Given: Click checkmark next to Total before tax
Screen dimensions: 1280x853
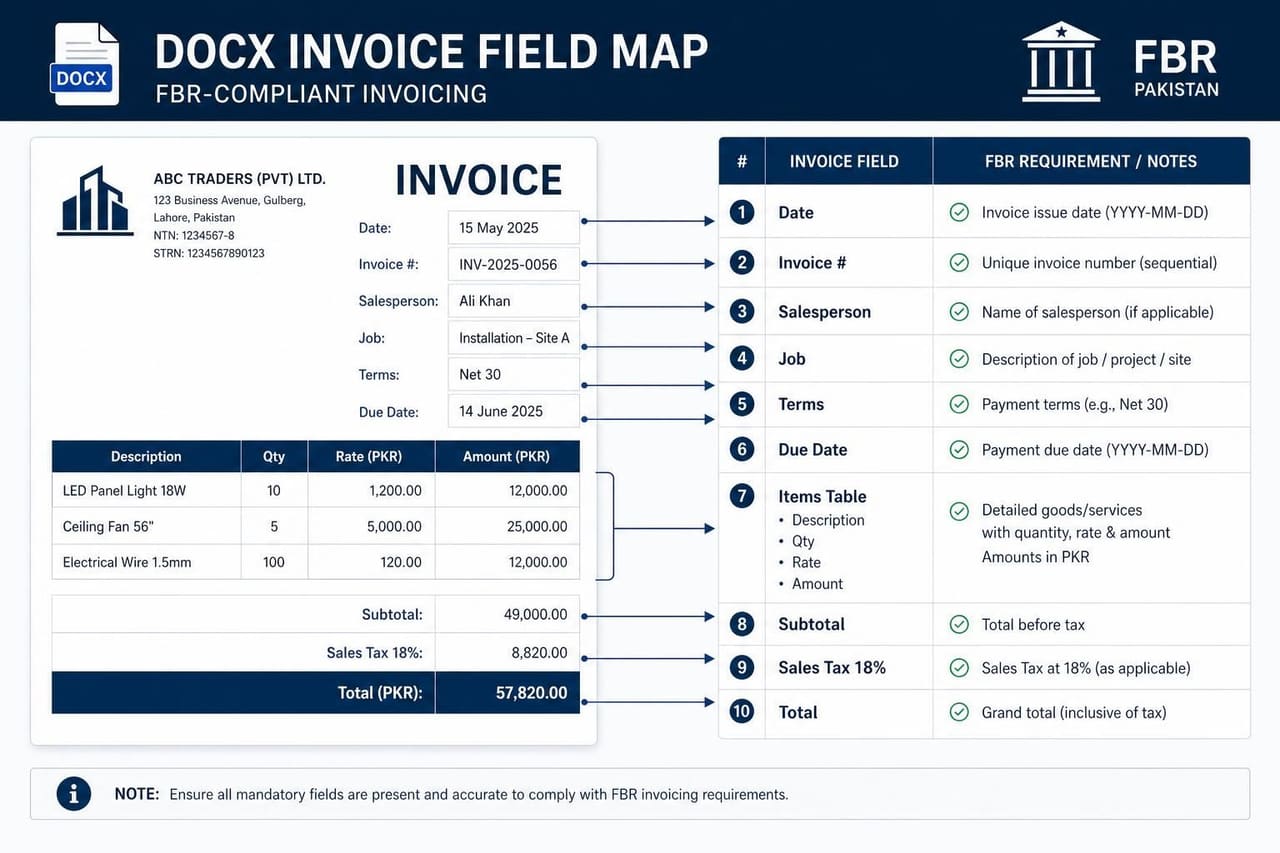Looking at the screenshot, I should click(x=959, y=624).
